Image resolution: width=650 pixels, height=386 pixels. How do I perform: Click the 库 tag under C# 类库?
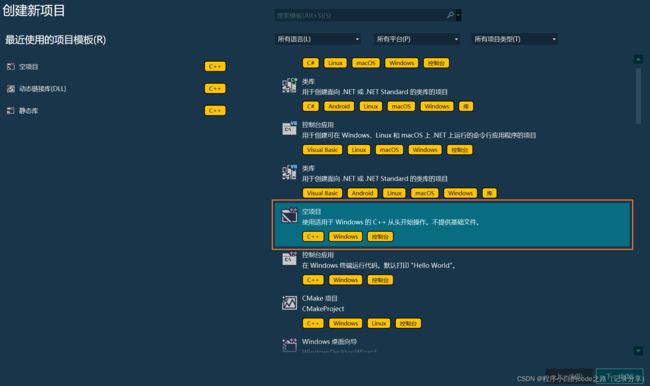[466, 106]
